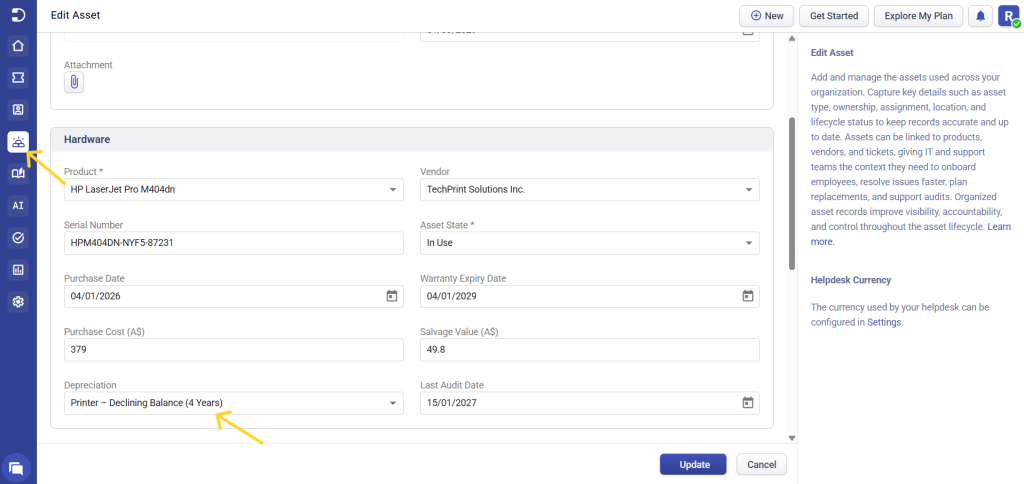Viewport: 1024px width, 484px height.
Task: Click the app logo in the sidebar
Action: click(x=18, y=15)
